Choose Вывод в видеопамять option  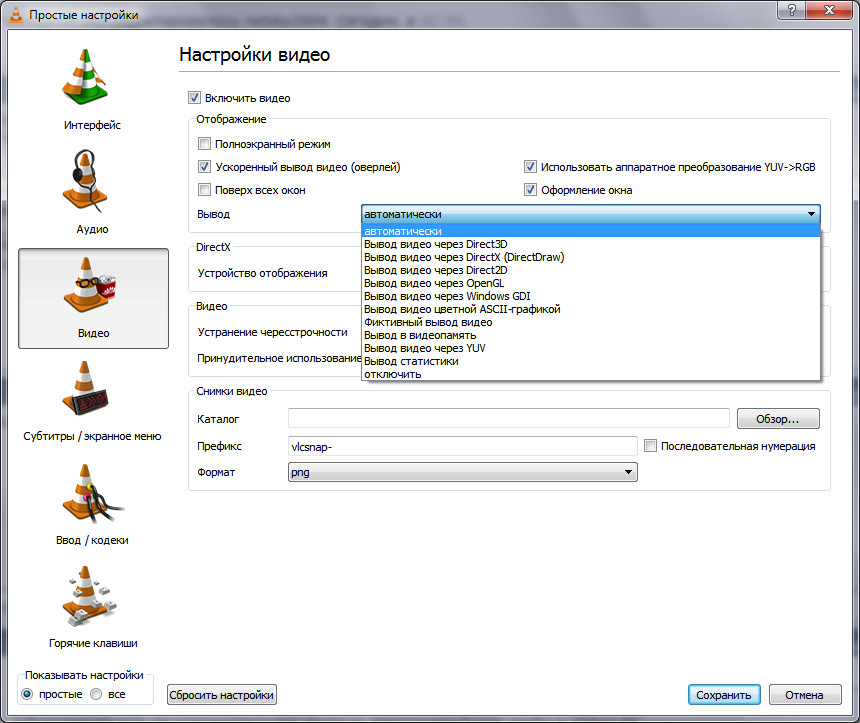[591, 335]
